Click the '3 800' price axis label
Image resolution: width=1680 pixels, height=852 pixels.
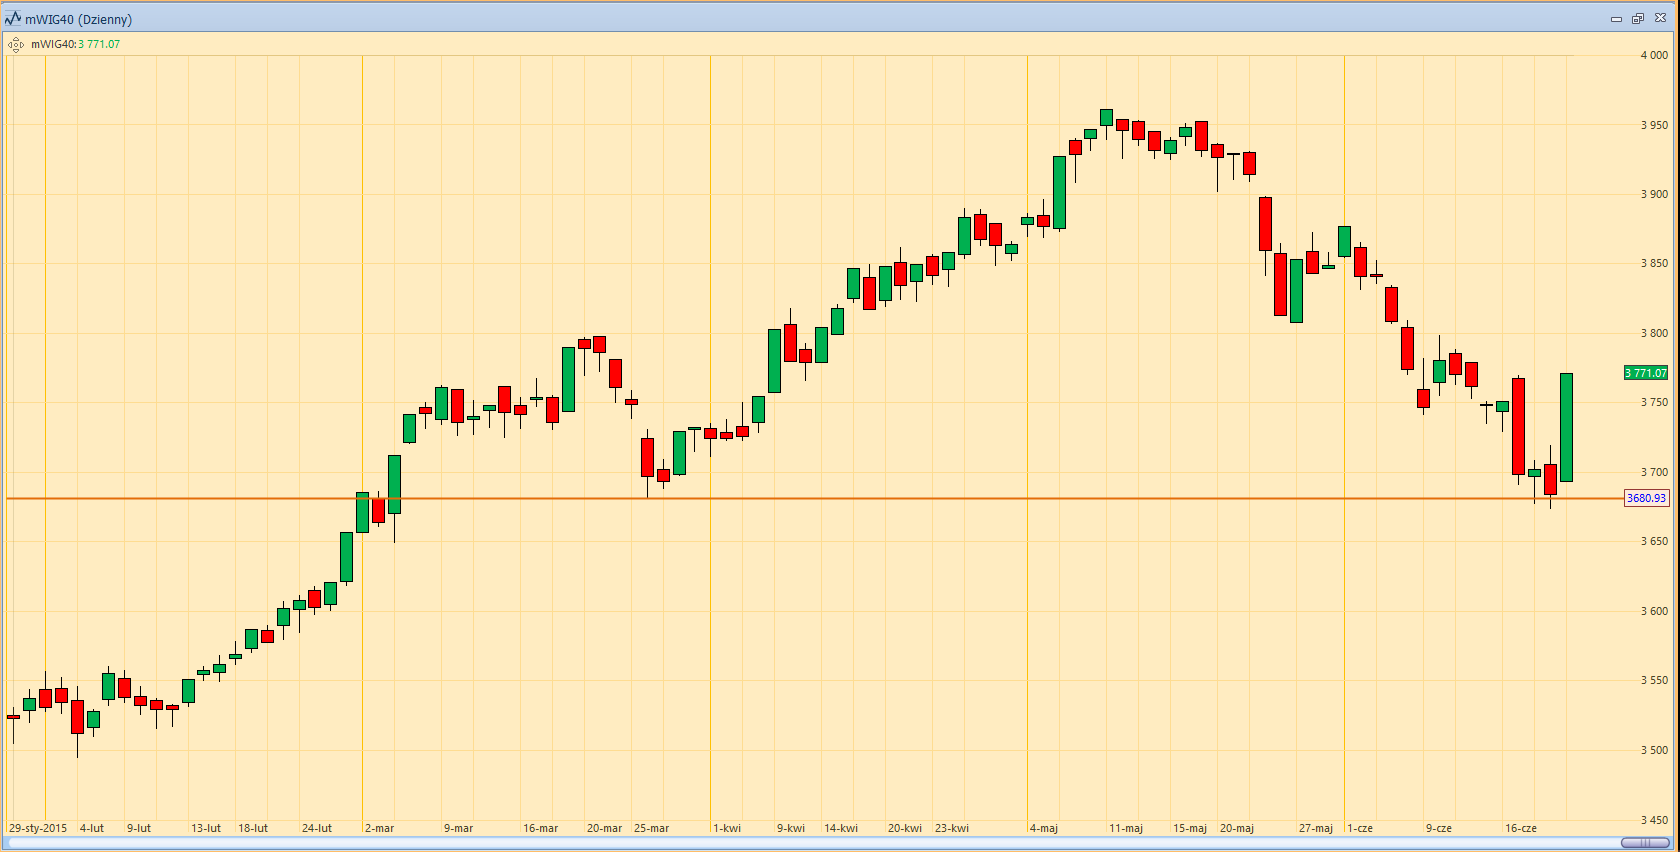[x=1654, y=333]
